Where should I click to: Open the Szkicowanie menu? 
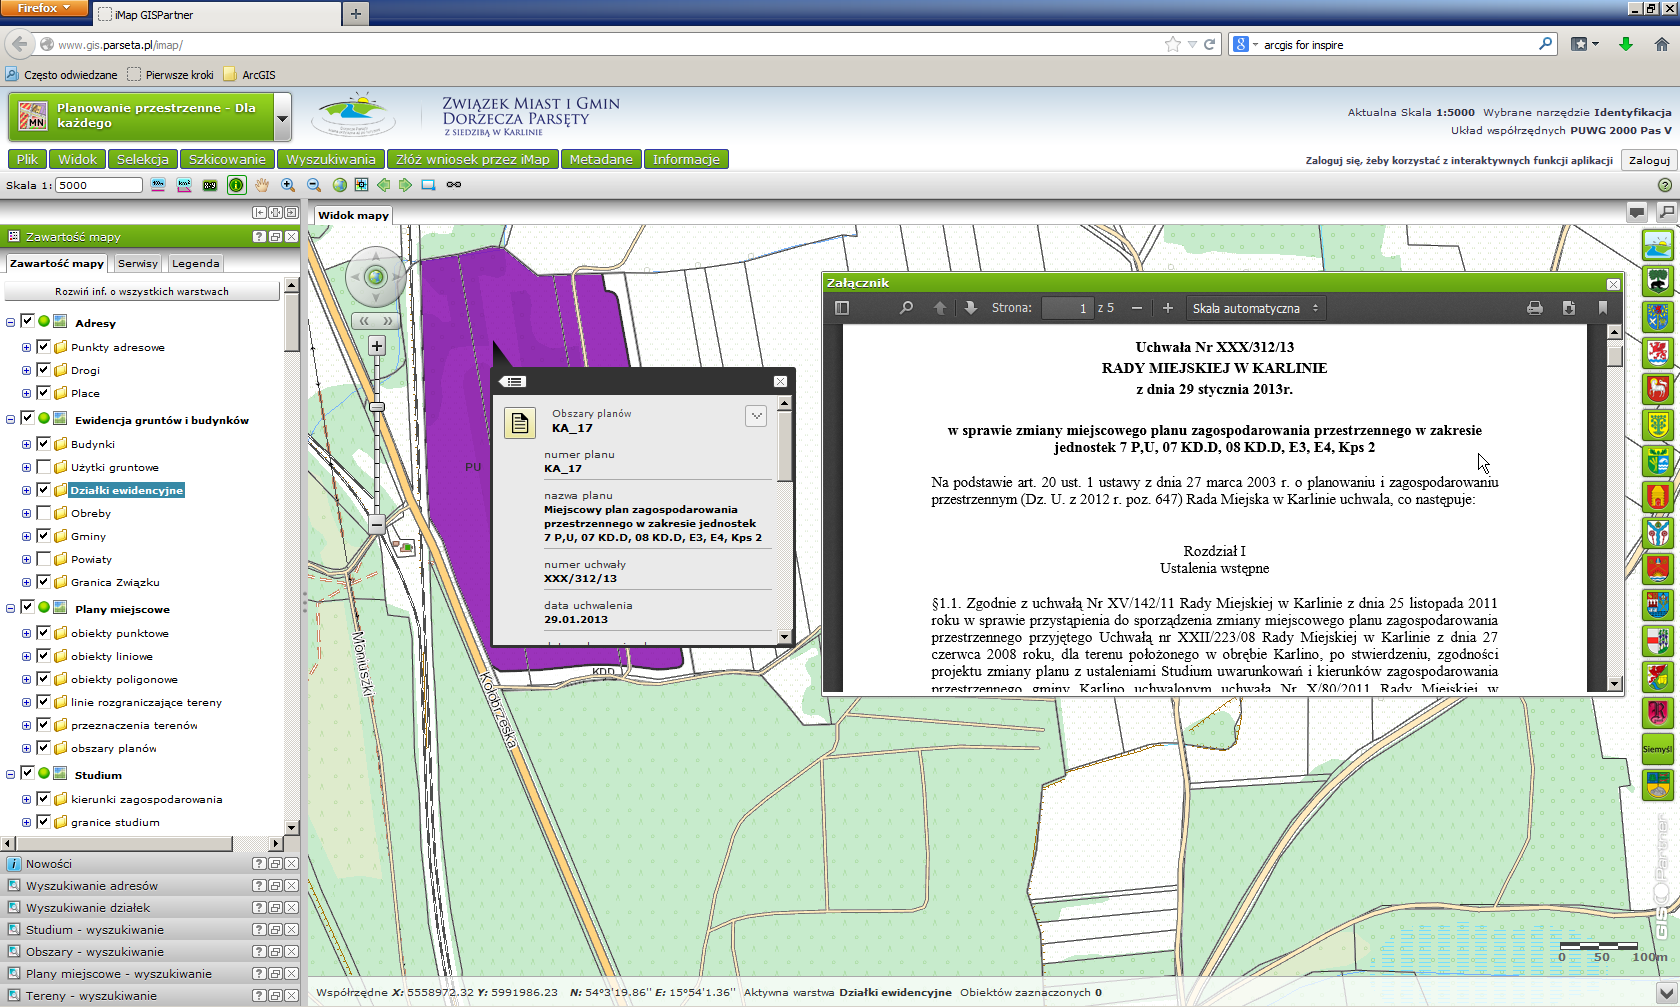point(227,159)
